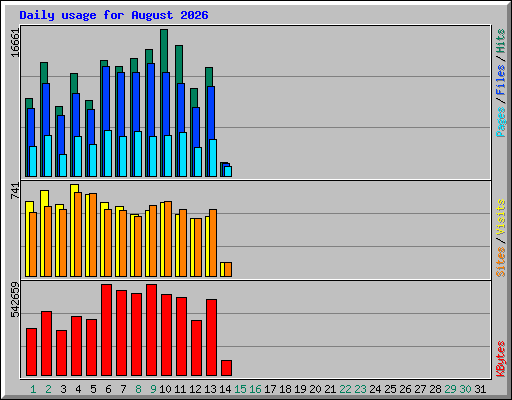
Task: Click day 7 on the x-axis
Action: pyautogui.click(x=123, y=389)
